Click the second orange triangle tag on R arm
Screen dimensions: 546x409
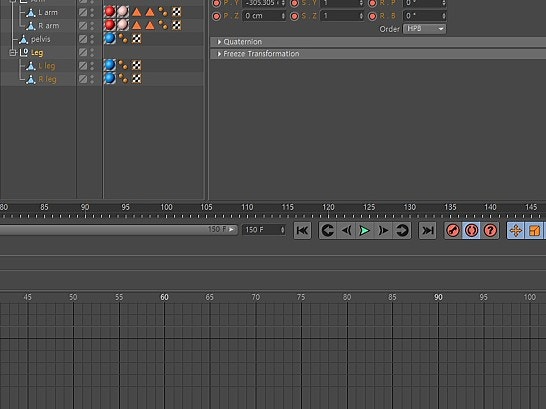click(150, 25)
